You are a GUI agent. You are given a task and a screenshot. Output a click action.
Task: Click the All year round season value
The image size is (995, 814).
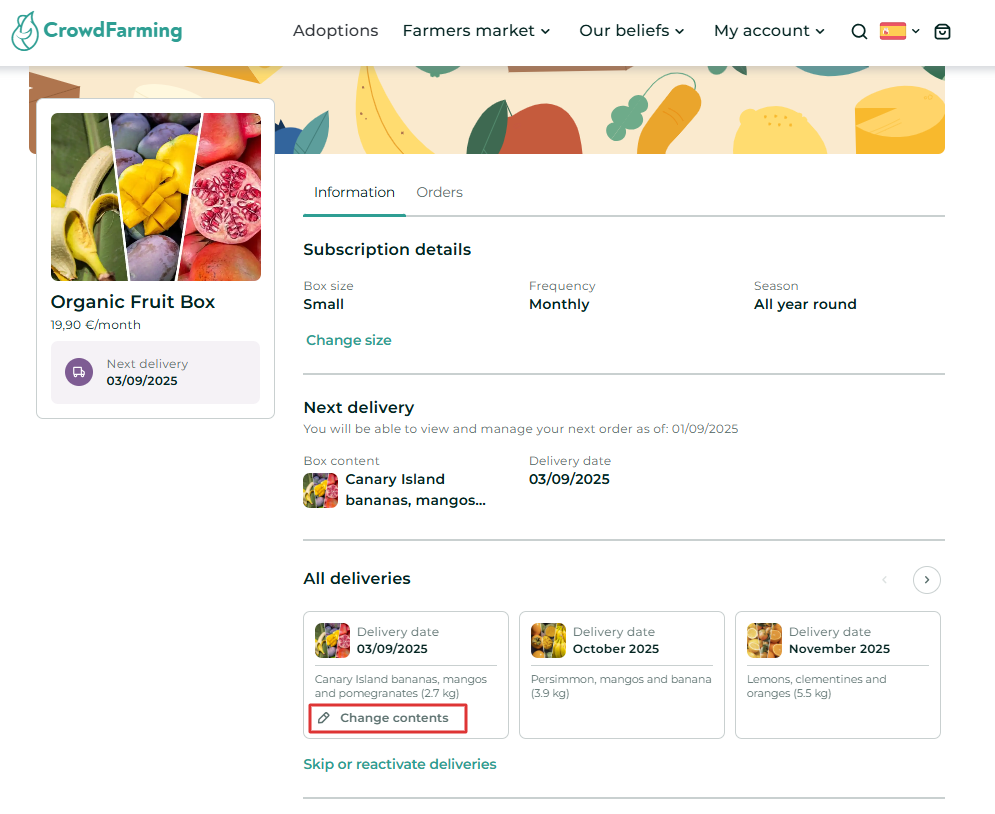805,305
